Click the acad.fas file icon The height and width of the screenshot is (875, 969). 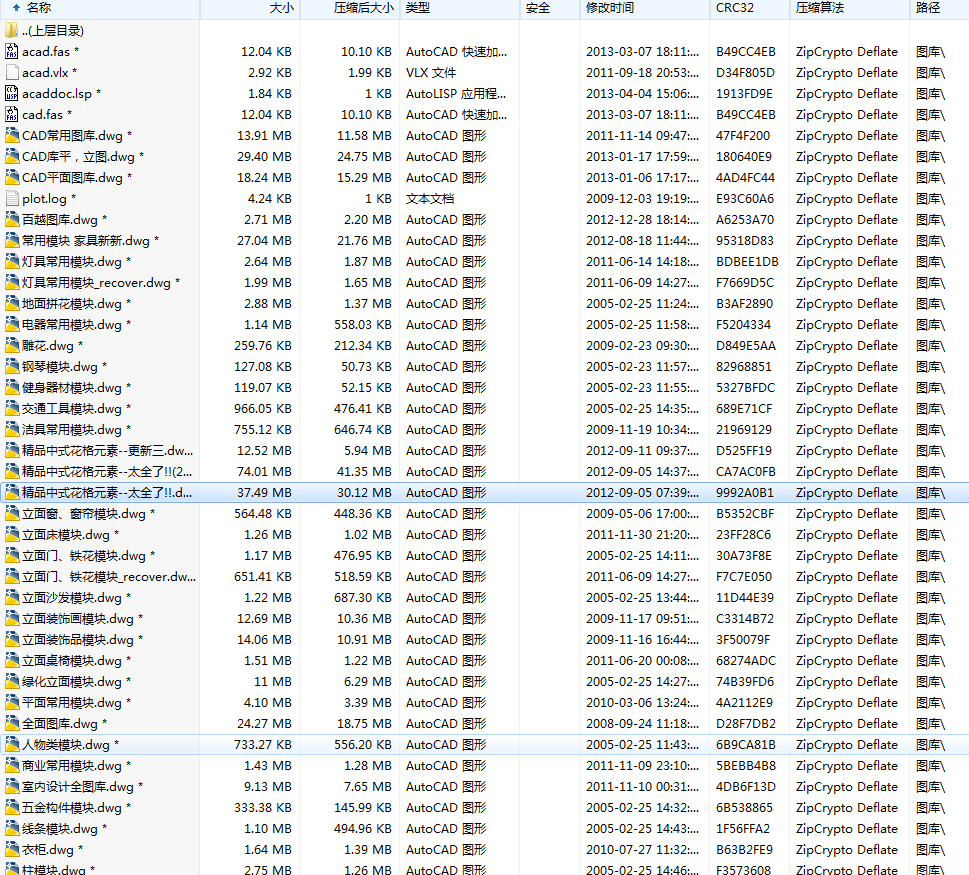[x=11, y=51]
